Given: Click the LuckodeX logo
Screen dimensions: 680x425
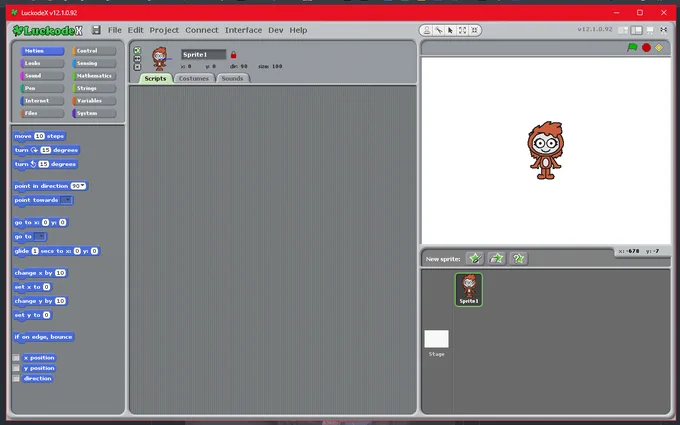Looking at the screenshot, I should pos(47,30).
